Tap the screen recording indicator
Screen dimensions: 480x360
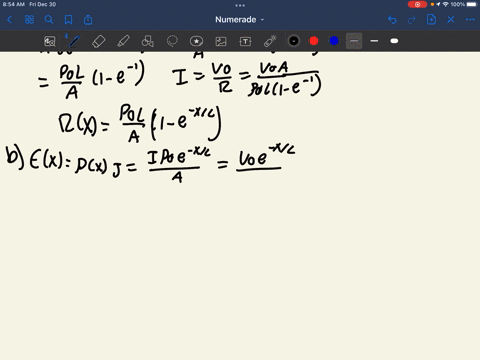coord(417,4)
